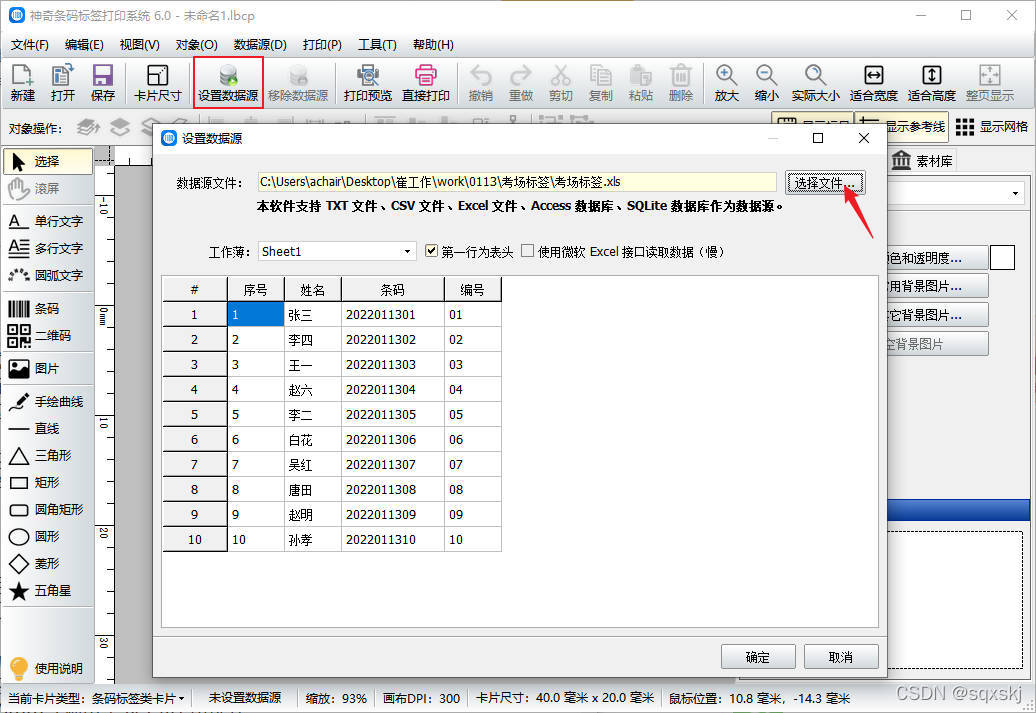Toggle 显示参考线 show guides button
Screen dimensions: 1036x713
click(903, 127)
